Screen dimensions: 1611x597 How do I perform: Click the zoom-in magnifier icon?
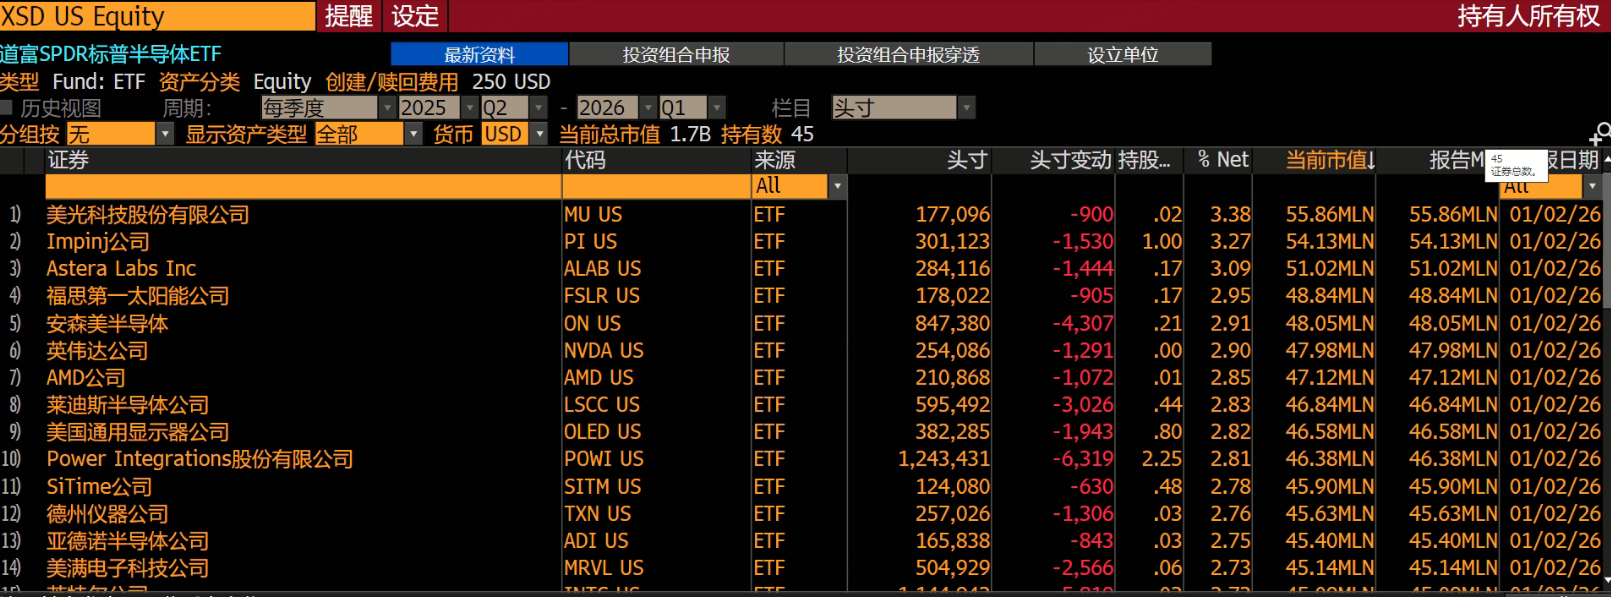(1599, 133)
